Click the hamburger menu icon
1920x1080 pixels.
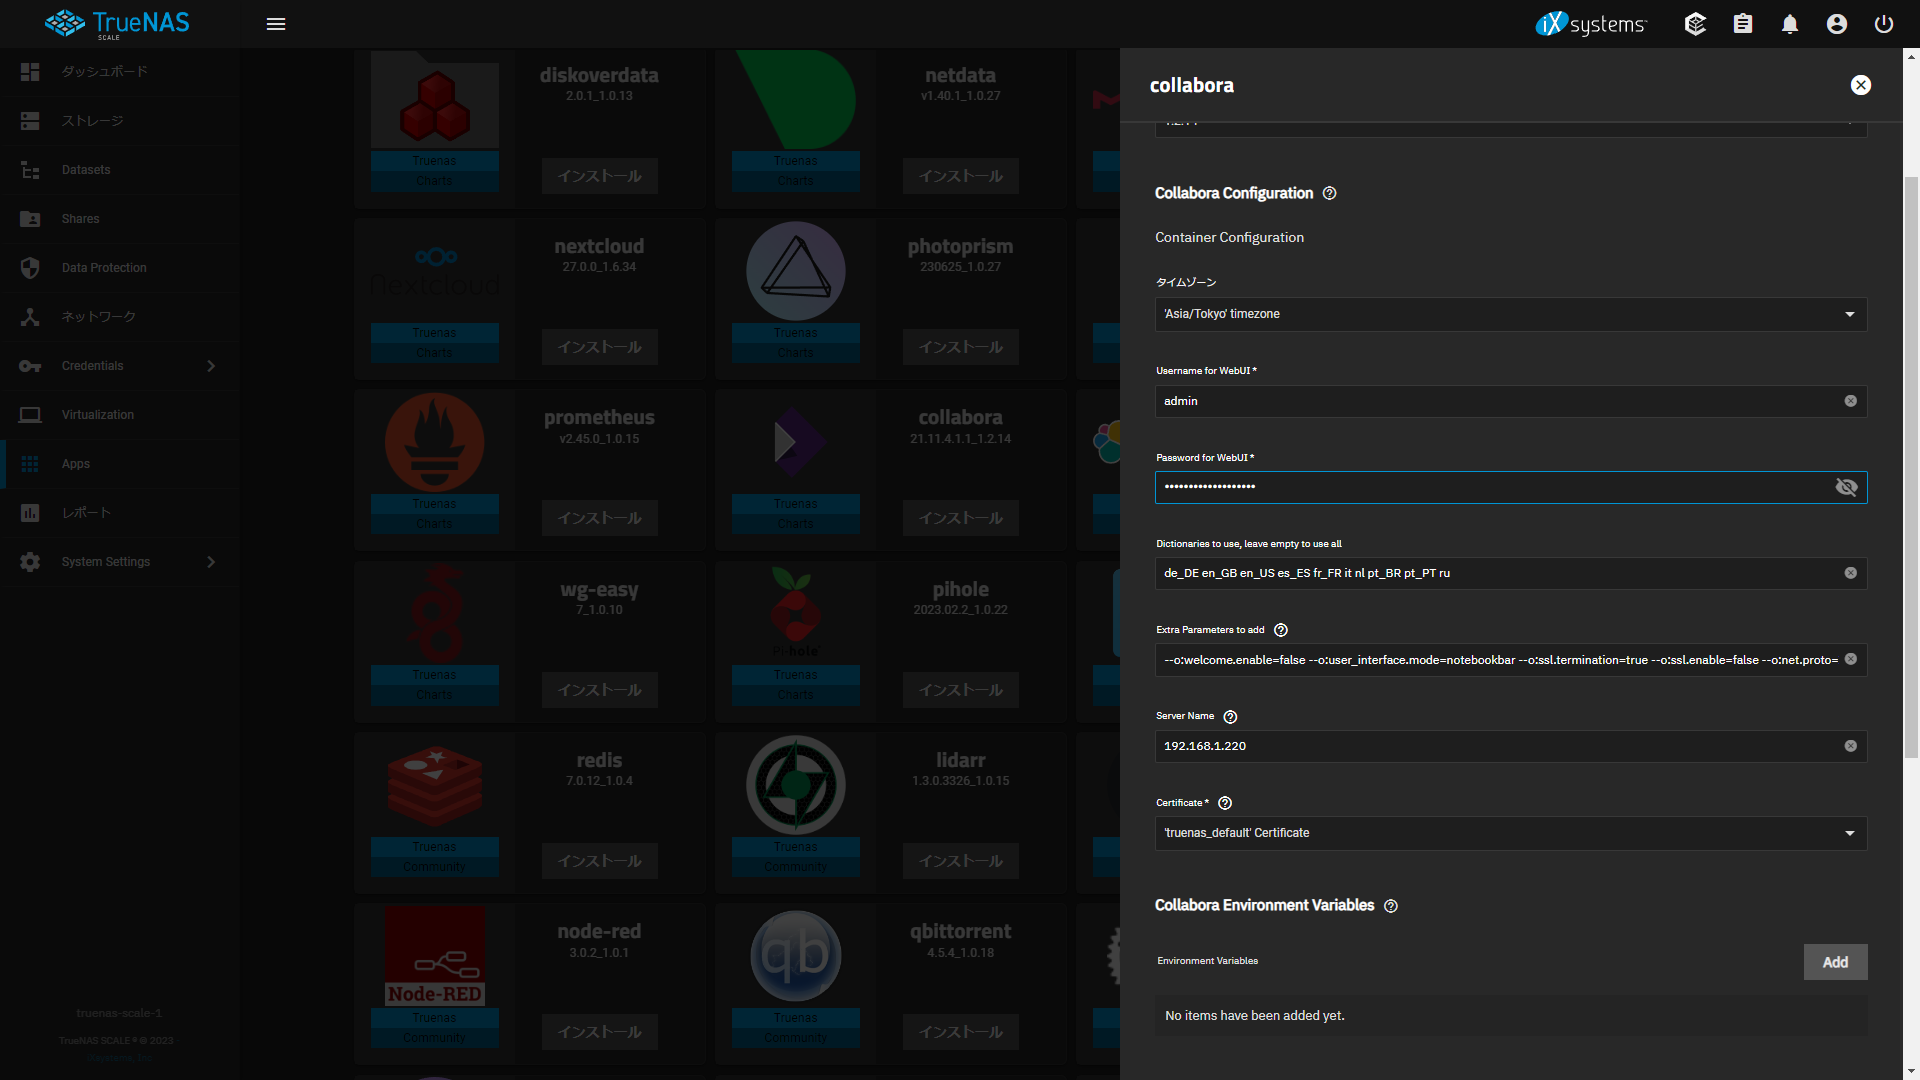(276, 24)
